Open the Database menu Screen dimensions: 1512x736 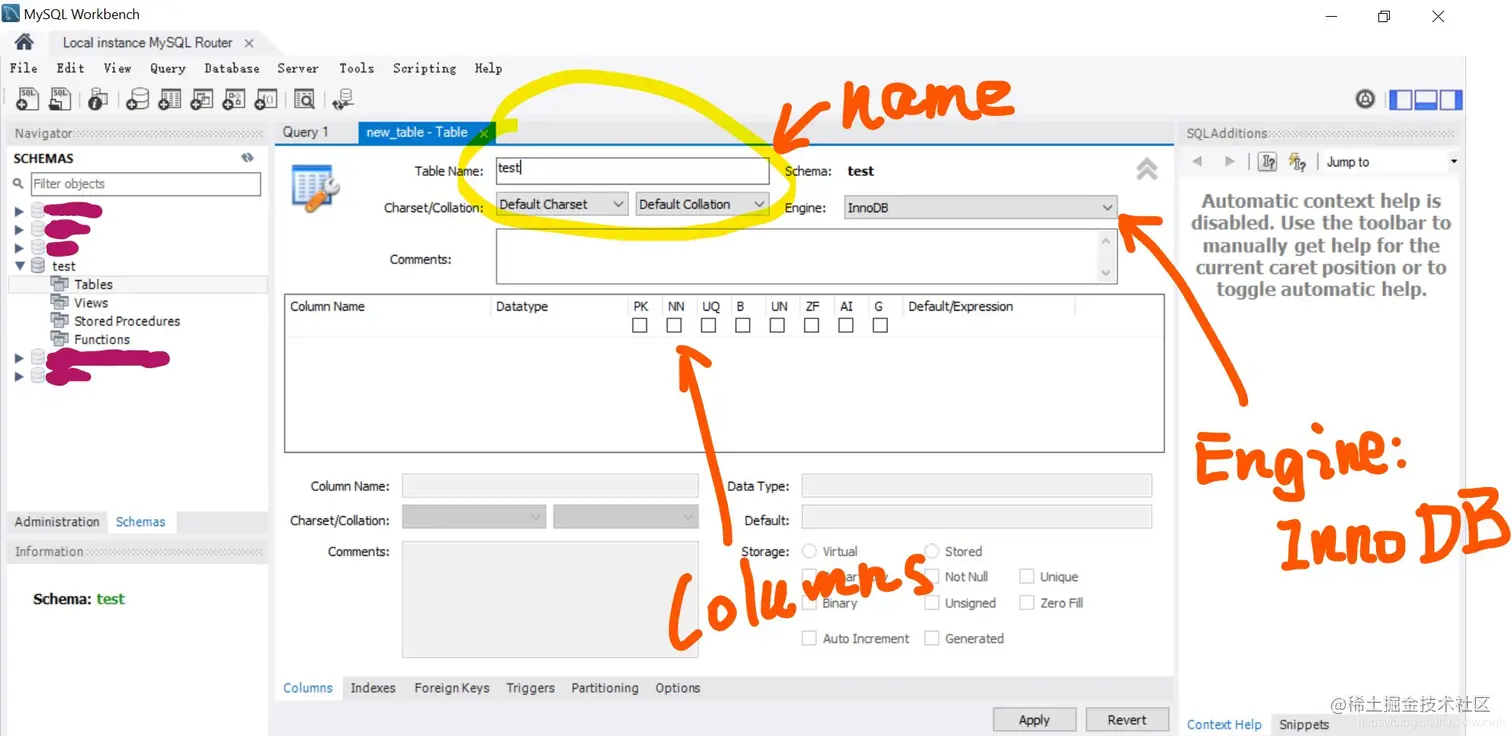point(232,68)
